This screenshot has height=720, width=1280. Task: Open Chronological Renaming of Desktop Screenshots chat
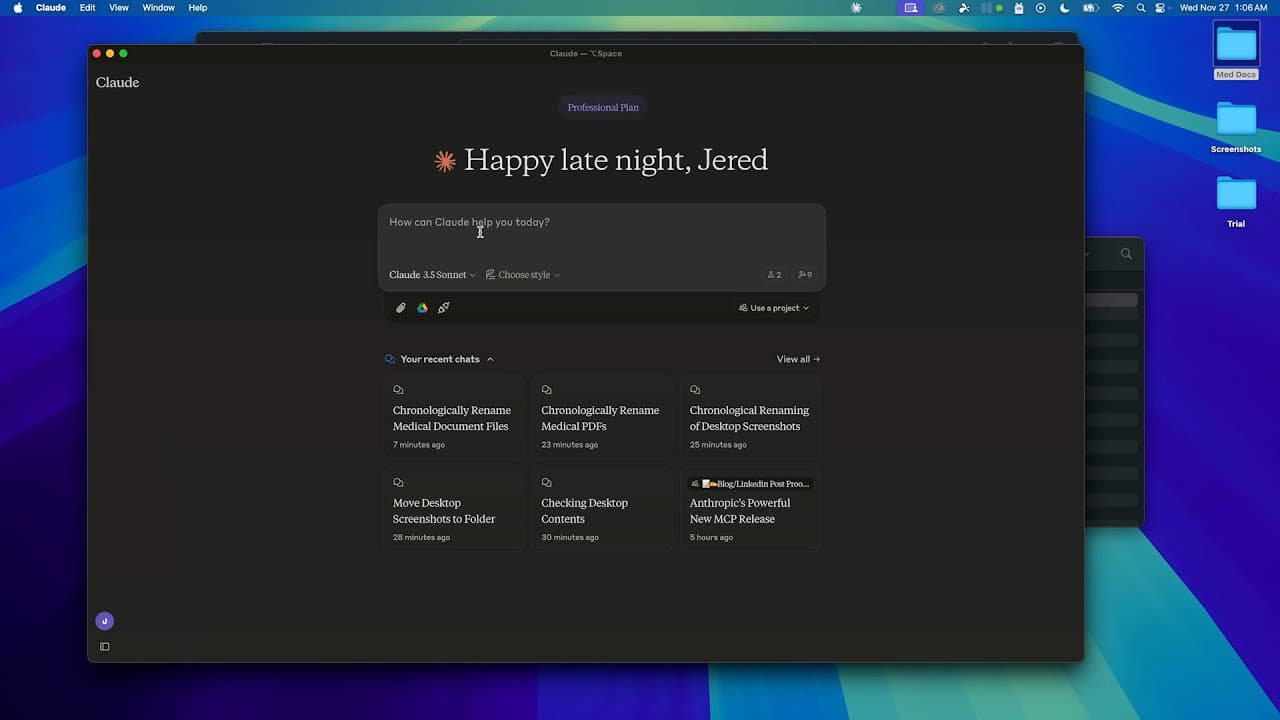751,417
